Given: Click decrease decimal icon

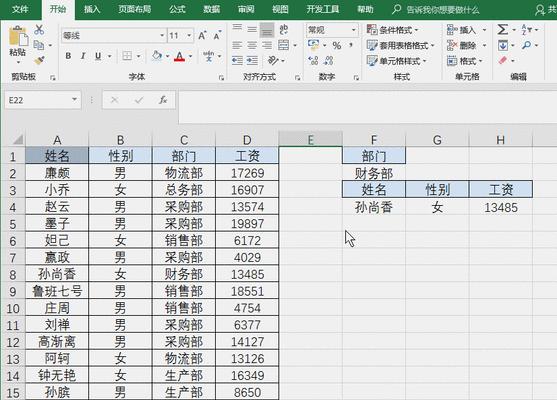Looking at the screenshot, I should pyautogui.click(x=329, y=60).
